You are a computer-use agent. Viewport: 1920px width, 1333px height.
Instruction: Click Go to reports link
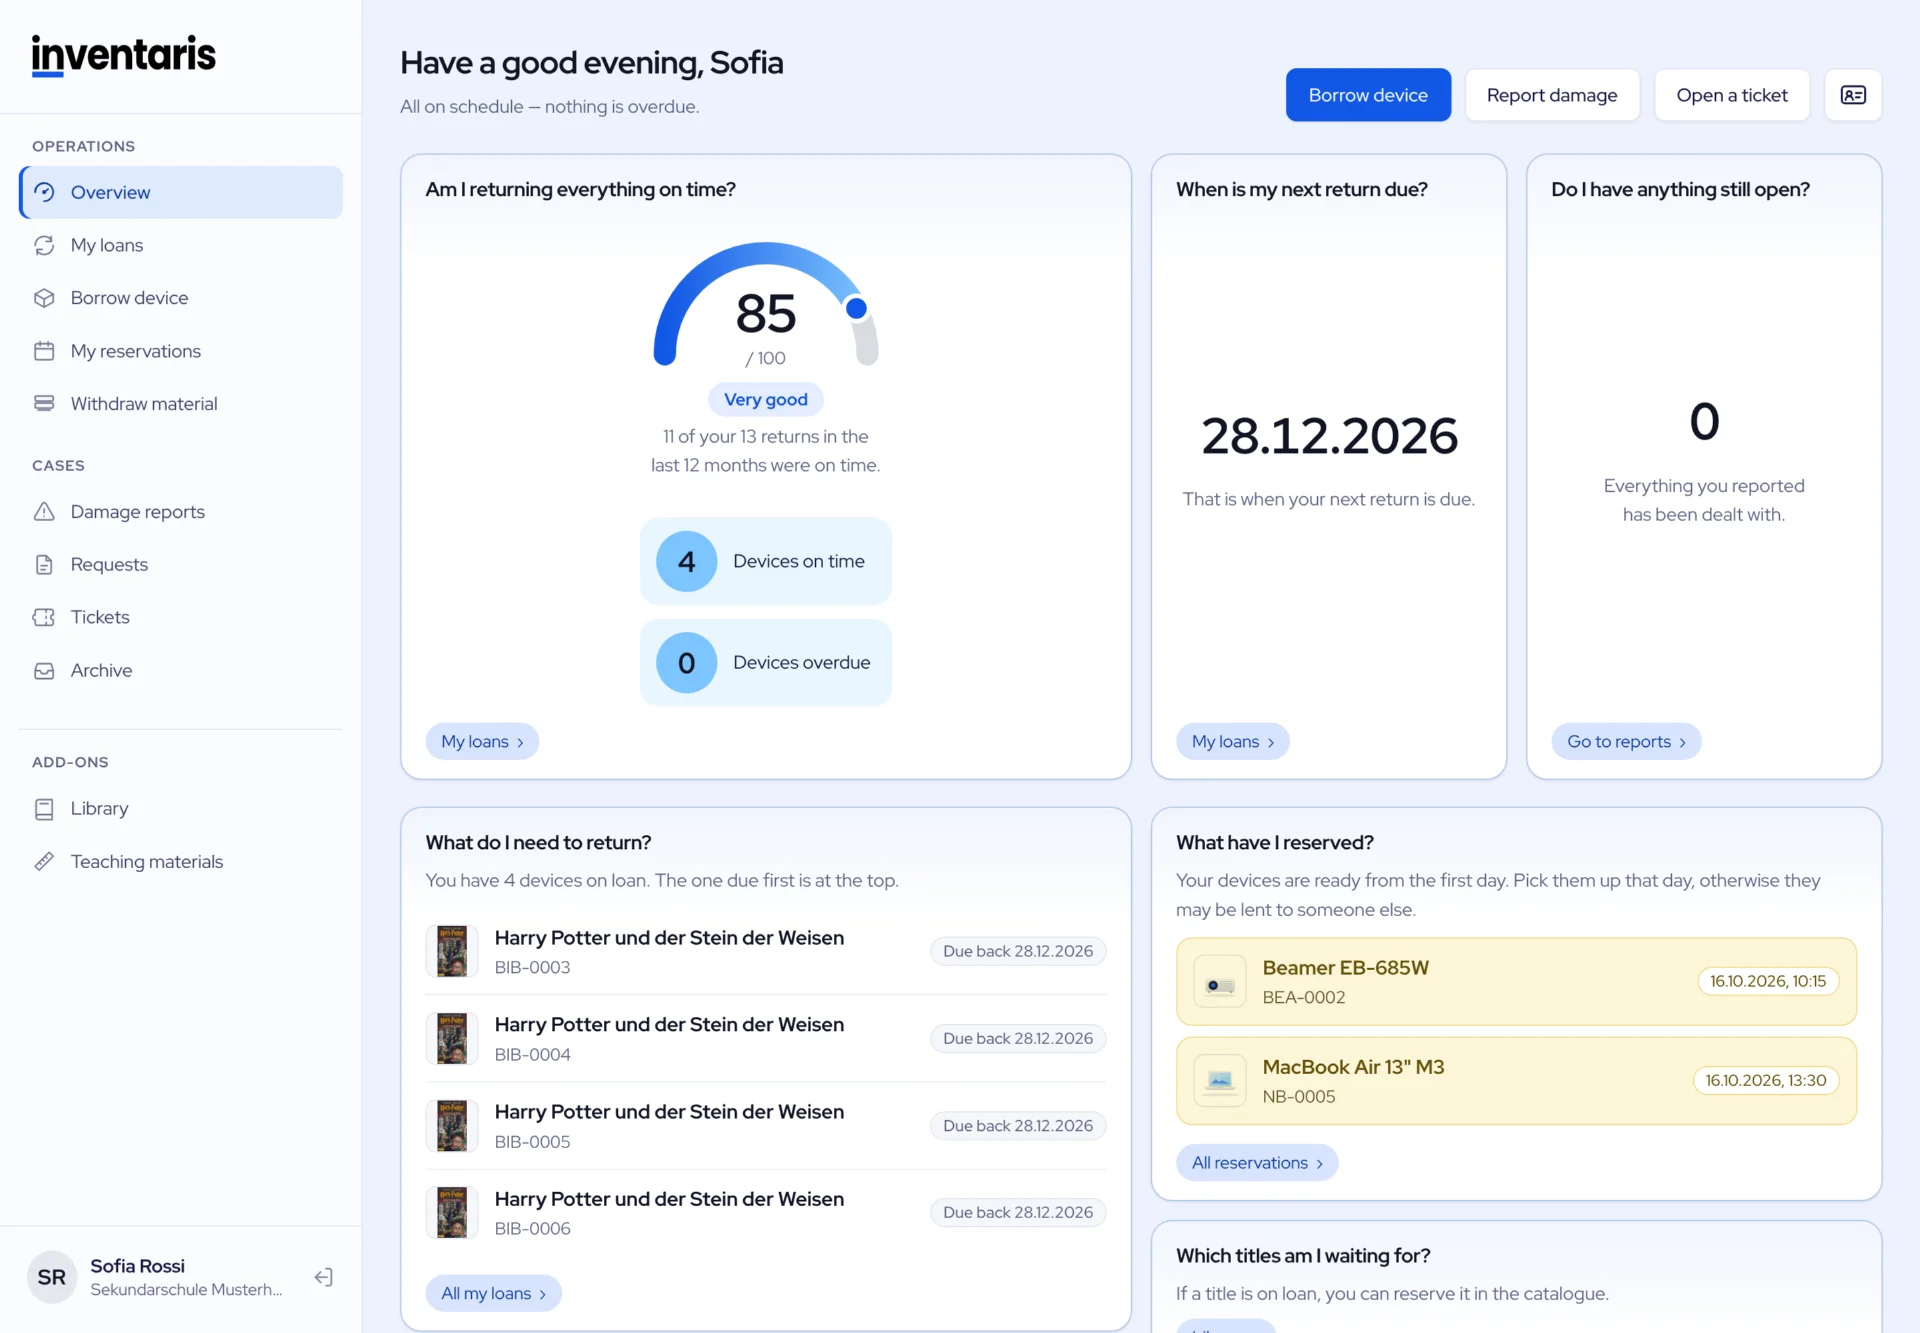click(x=1626, y=741)
